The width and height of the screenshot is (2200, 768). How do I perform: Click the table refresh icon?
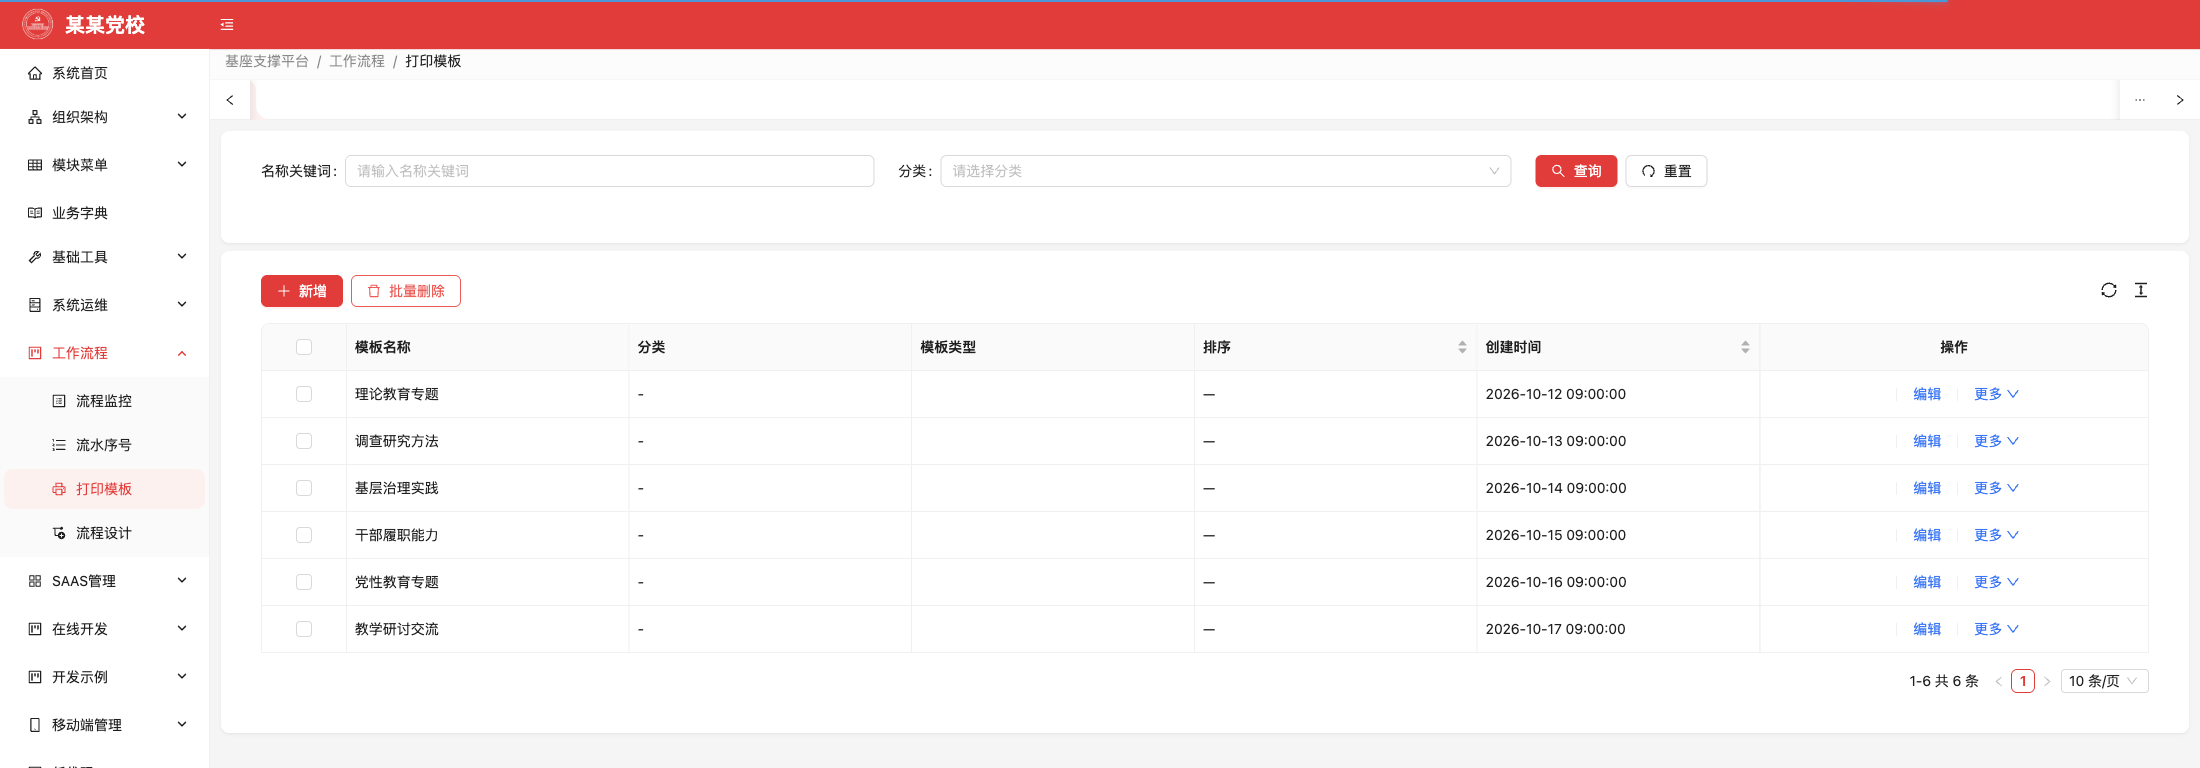tap(2109, 290)
